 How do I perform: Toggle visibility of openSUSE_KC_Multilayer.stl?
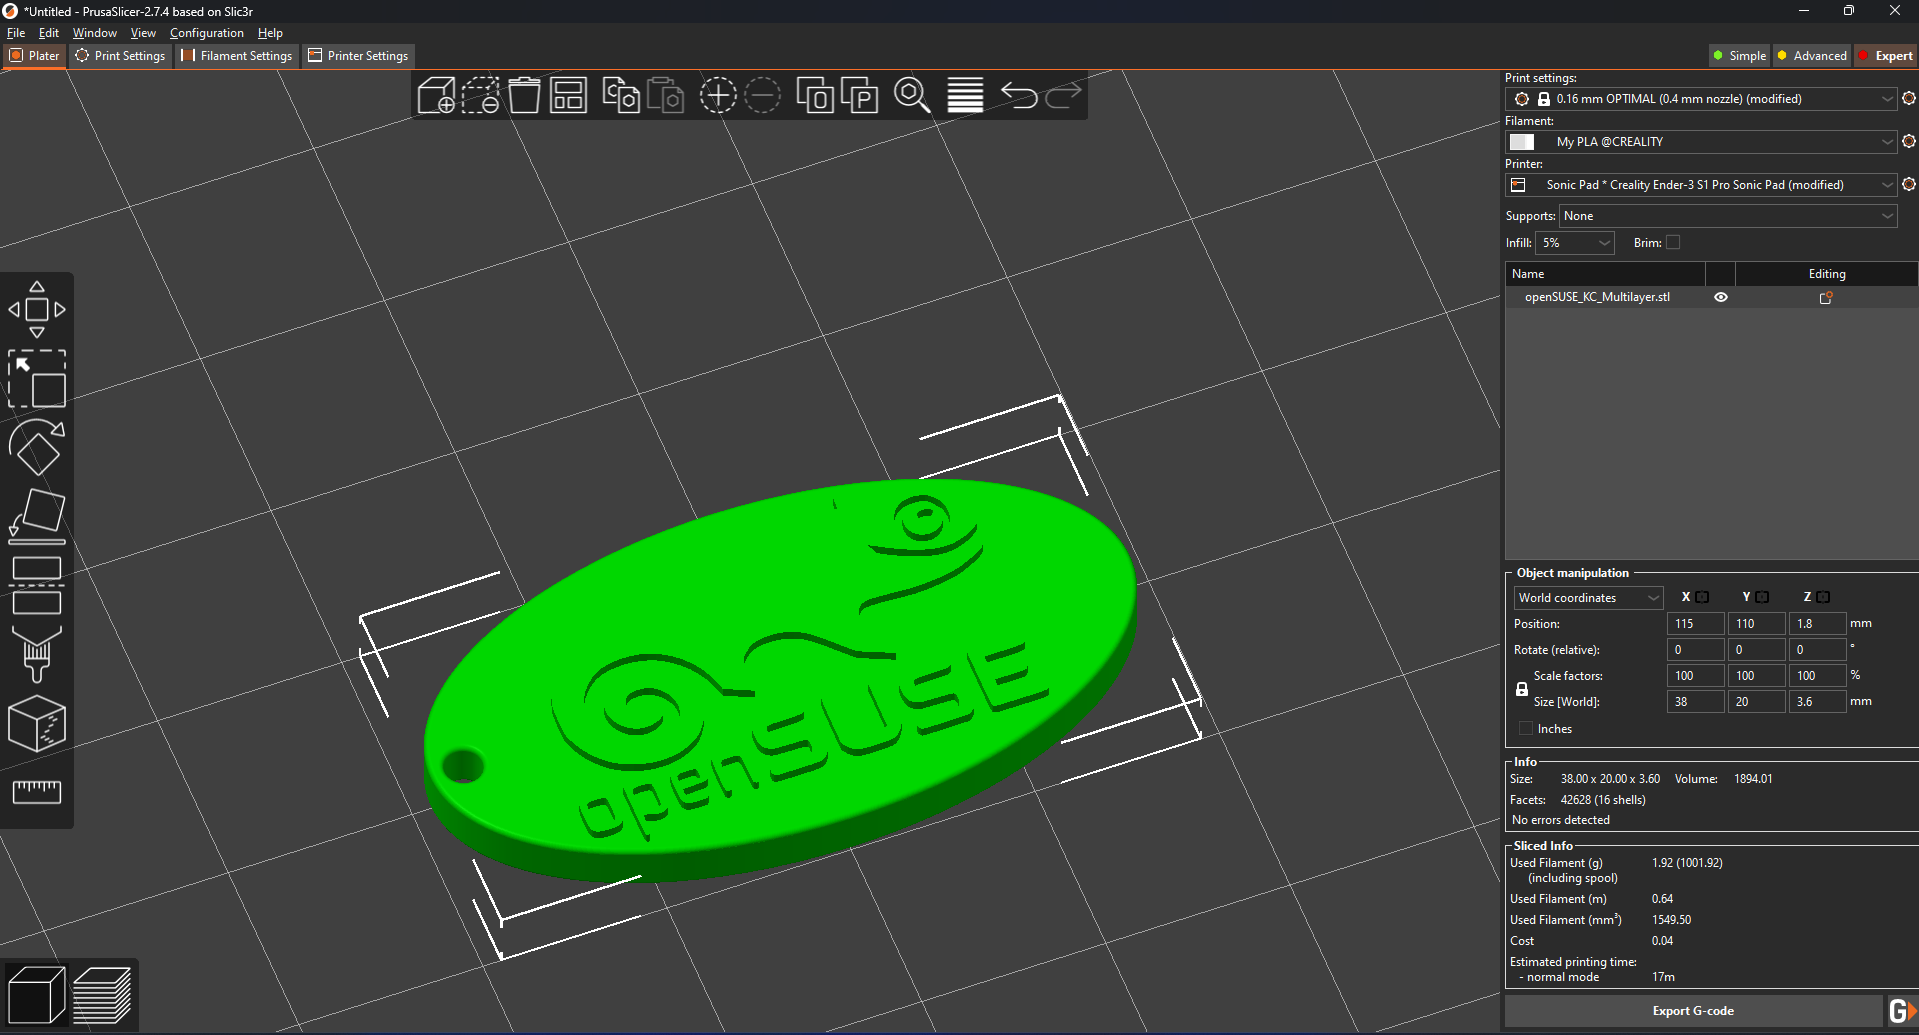(1721, 297)
